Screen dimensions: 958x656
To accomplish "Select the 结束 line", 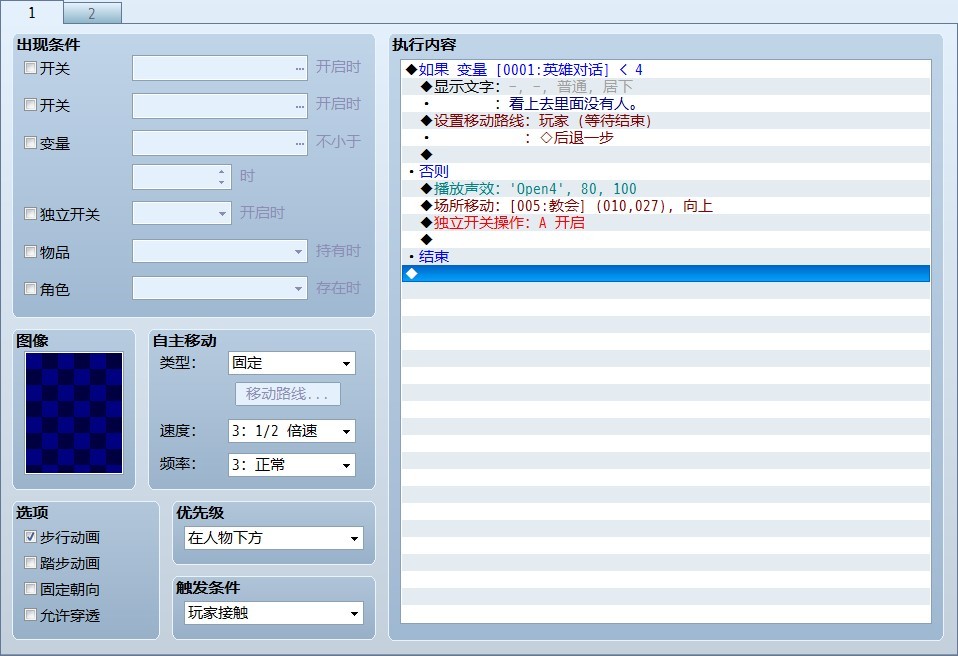I will pos(666,257).
